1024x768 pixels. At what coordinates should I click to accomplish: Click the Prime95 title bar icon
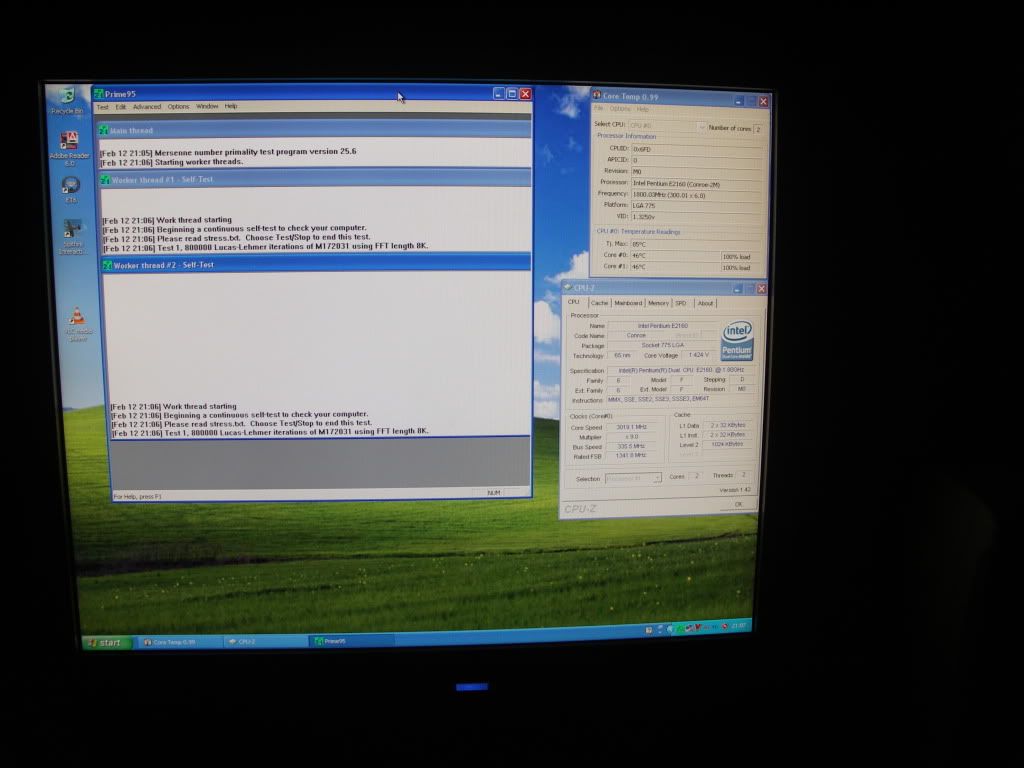[99, 94]
